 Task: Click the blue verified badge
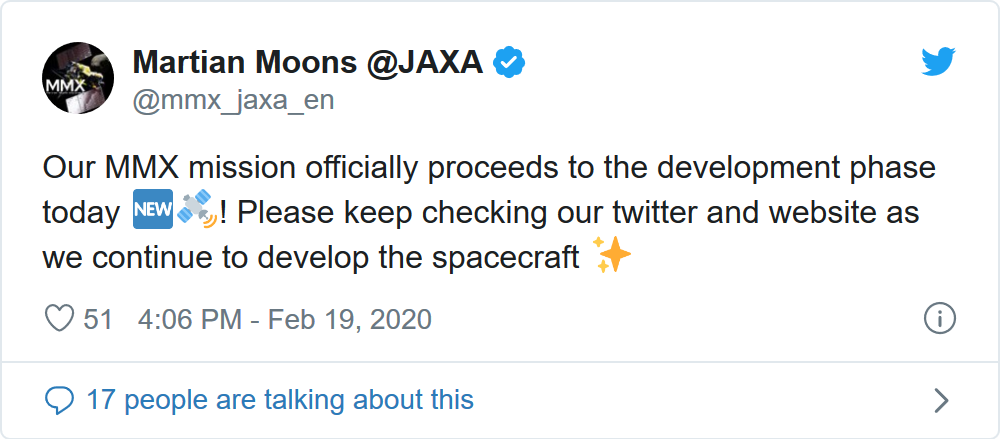511,63
